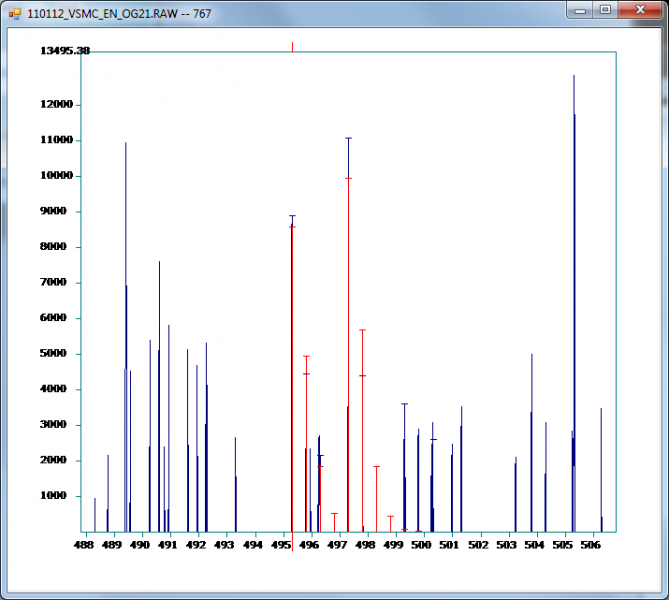The image size is (669, 600).
Task: Maximize the spectrum viewer window
Action: pos(606,9)
